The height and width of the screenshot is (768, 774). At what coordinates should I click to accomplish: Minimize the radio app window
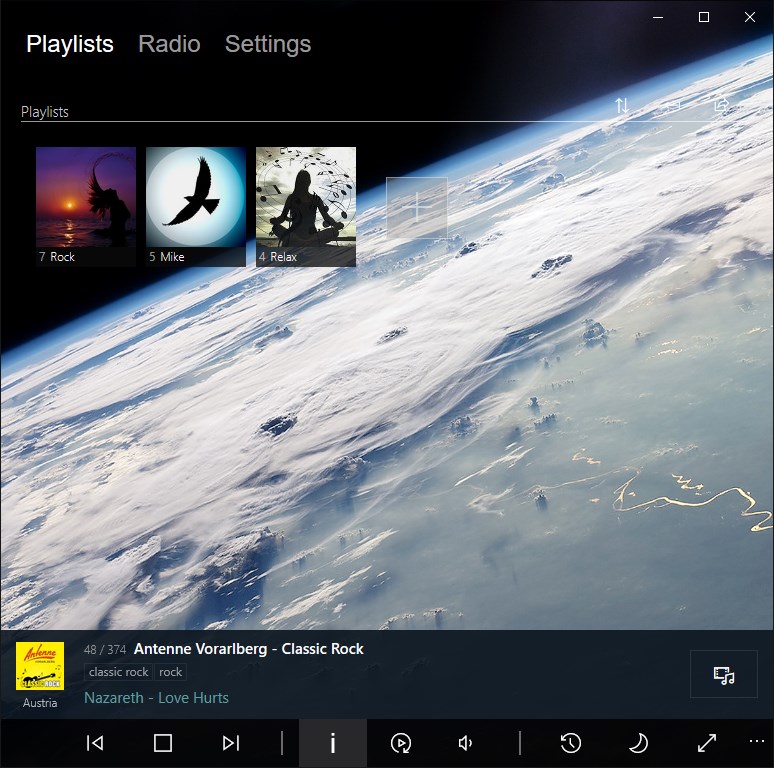pyautogui.click(x=658, y=17)
